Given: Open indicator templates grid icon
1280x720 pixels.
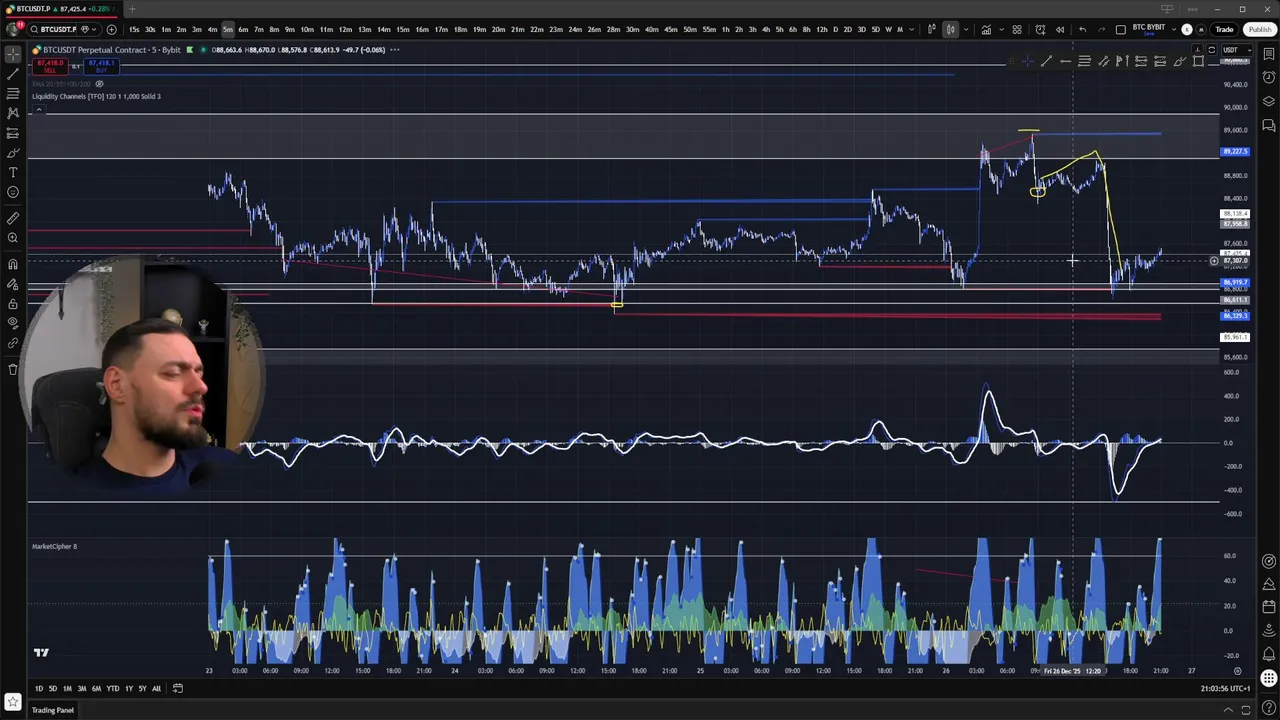Looking at the screenshot, I should [1017, 29].
